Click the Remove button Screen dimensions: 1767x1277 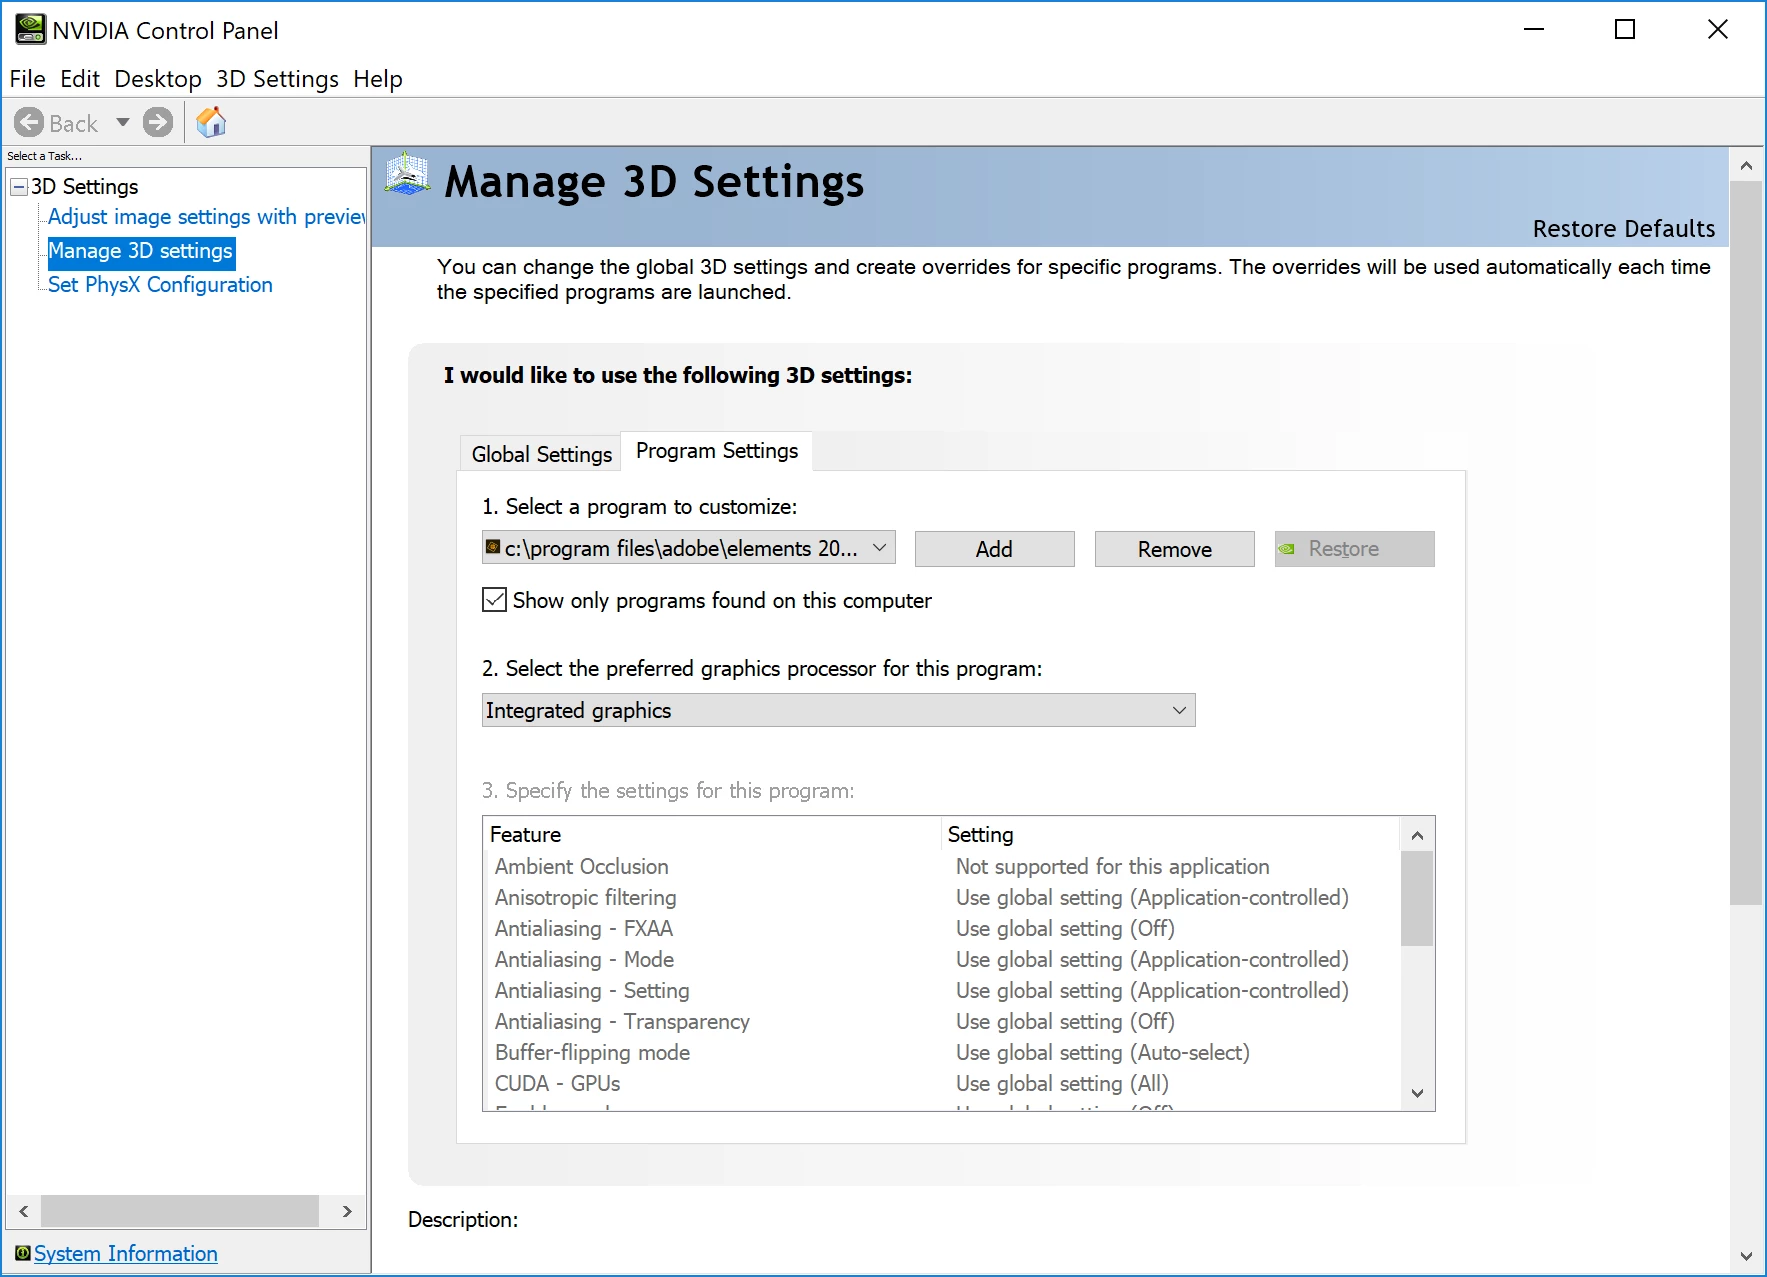1174,549
